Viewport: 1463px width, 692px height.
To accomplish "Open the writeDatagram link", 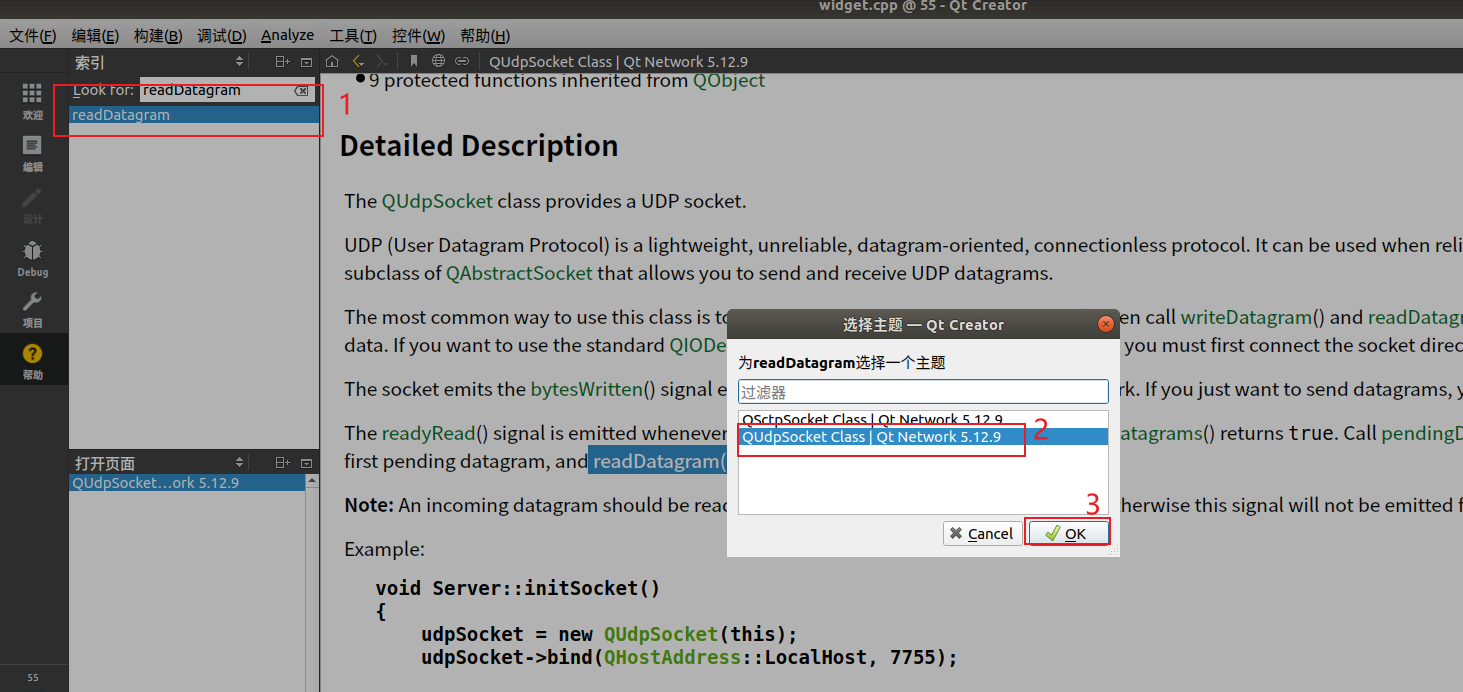I will tap(1246, 317).
